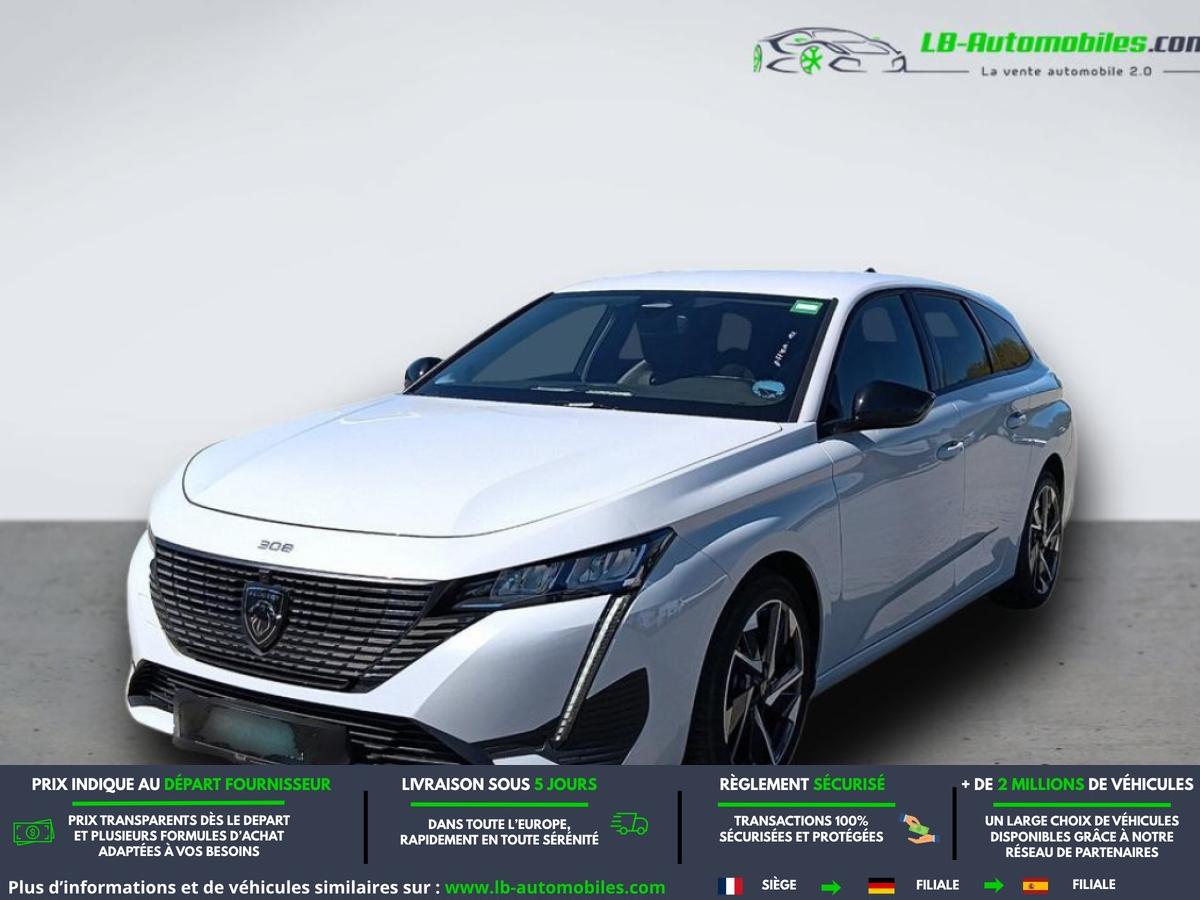Viewport: 1200px width, 900px height.
Task: Click the 308 badge on car hood
Action: pyautogui.click(x=275, y=545)
